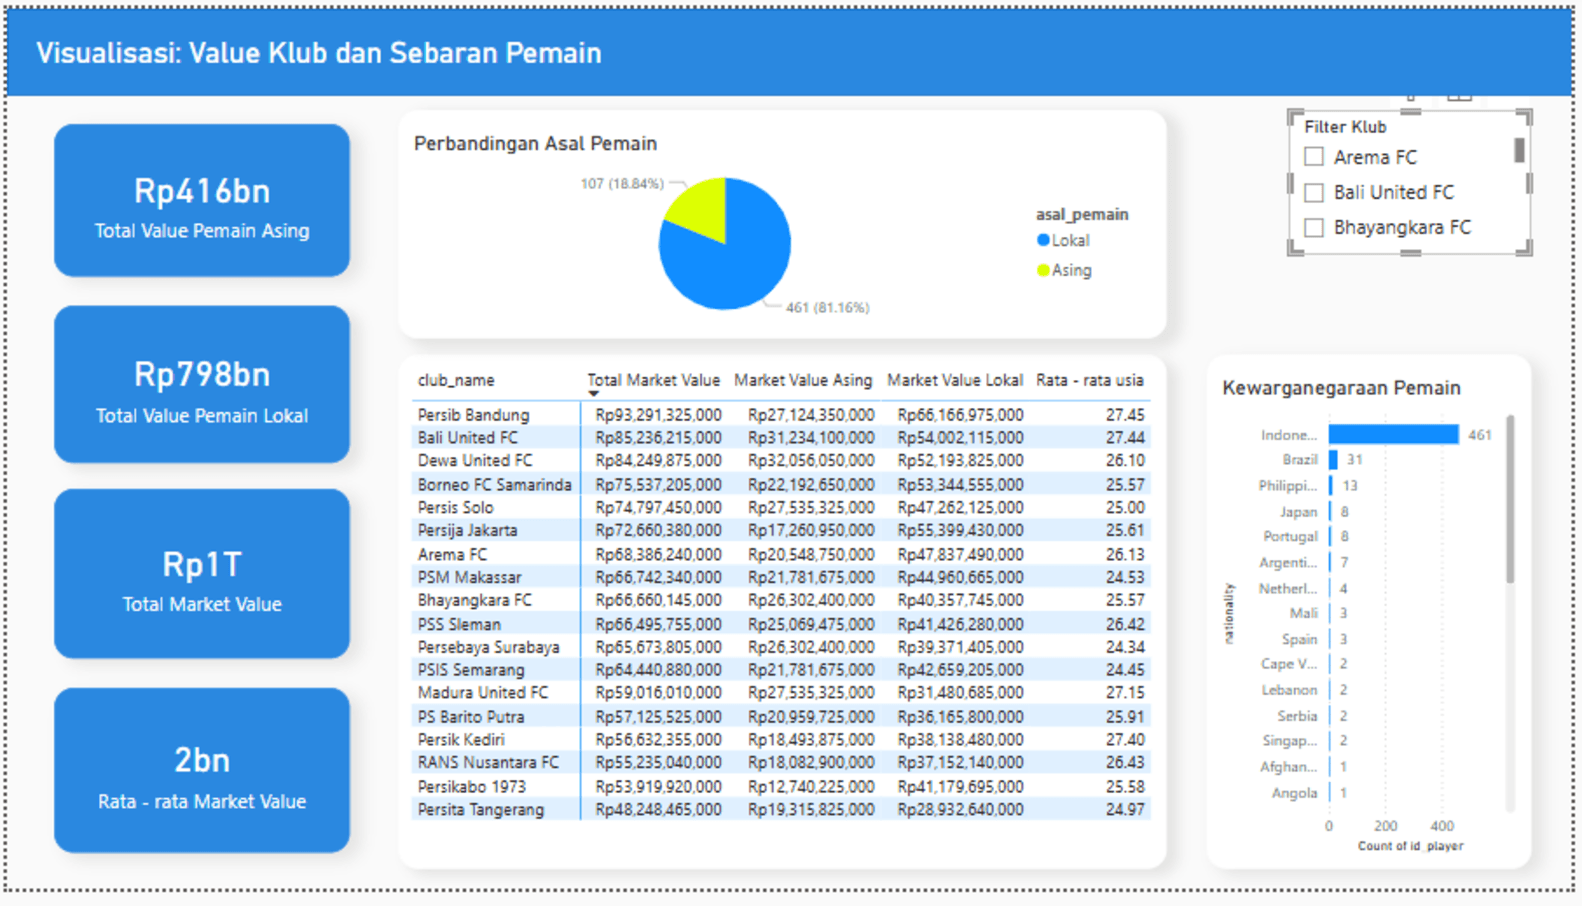Tick the Bhayangkara FC checkbox
The width and height of the screenshot is (1582, 906).
pos(1314,227)
